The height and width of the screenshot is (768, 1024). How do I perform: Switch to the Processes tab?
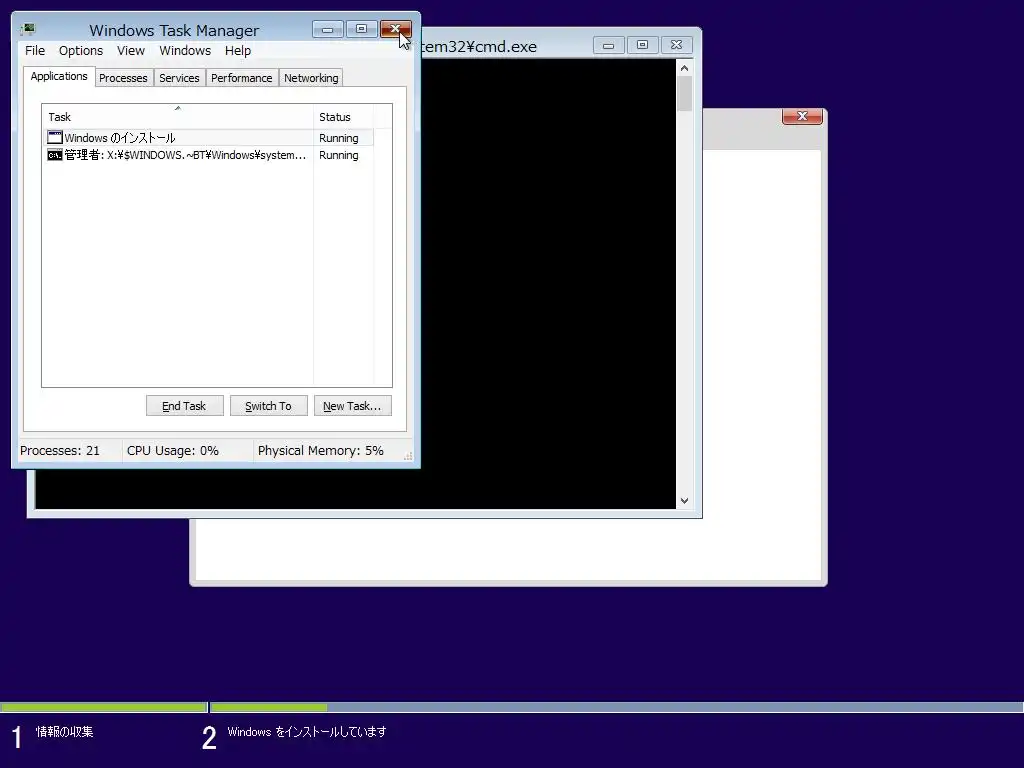(123, 78)
